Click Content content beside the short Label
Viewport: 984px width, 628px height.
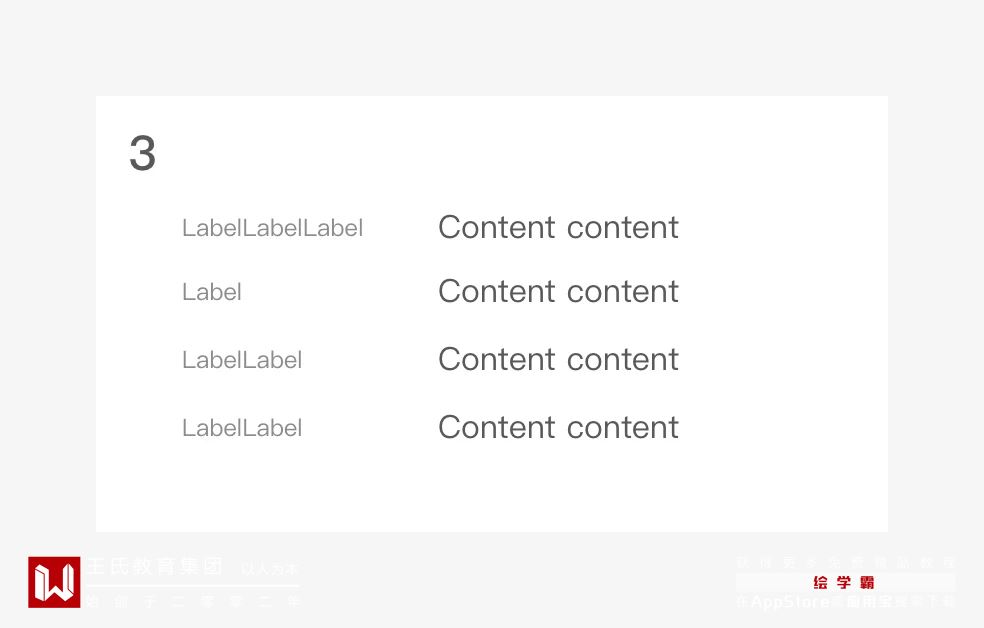tap(558, 291)
